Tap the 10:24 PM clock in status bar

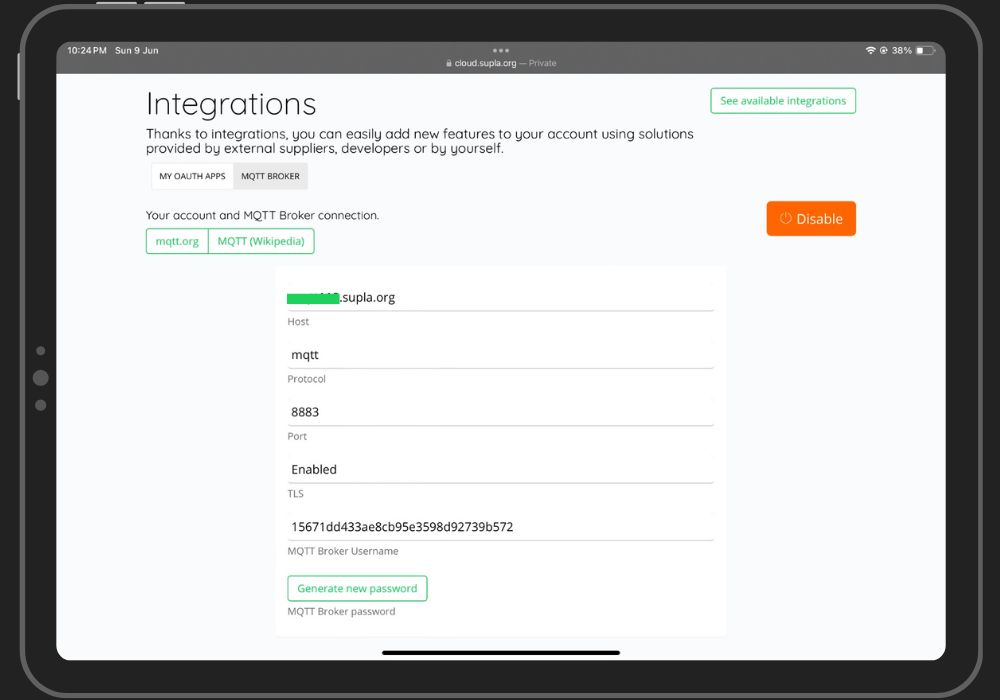pos(87,51)
